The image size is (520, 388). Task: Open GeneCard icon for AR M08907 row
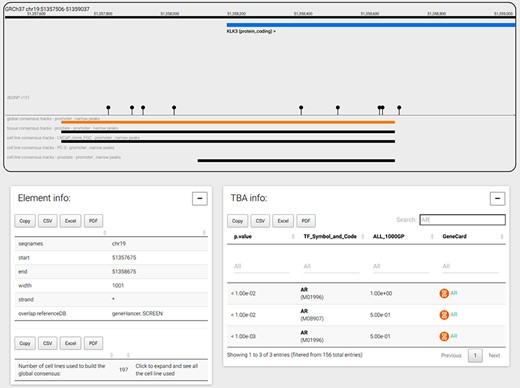pyautogui.click(x=444, y=315)
